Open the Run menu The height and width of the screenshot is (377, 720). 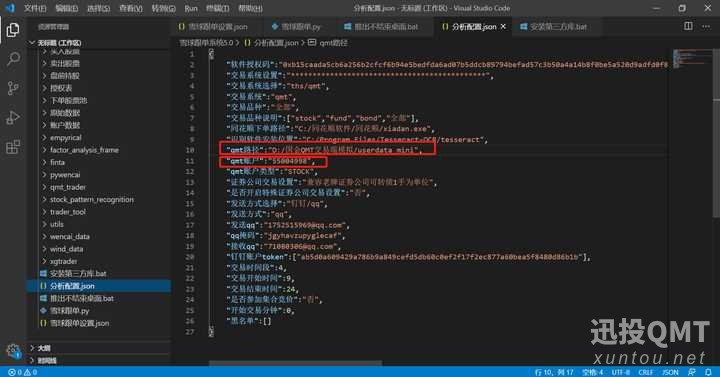point(191,8)
